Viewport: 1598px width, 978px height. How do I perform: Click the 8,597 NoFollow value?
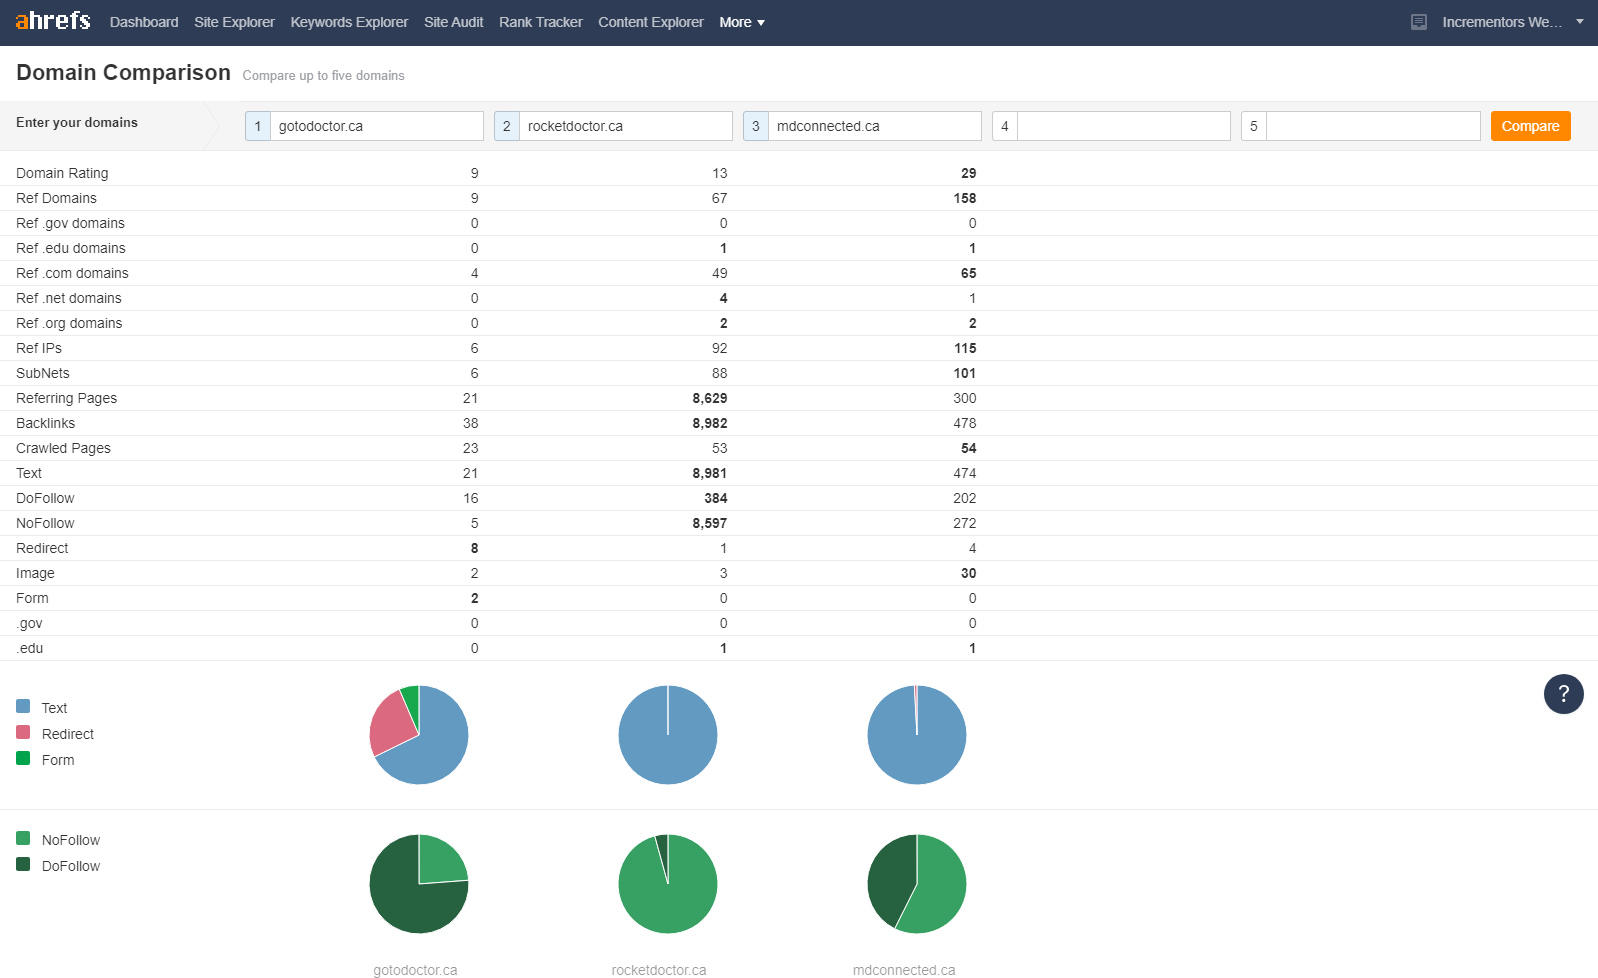pyautogui.click(x=709, y=523)
